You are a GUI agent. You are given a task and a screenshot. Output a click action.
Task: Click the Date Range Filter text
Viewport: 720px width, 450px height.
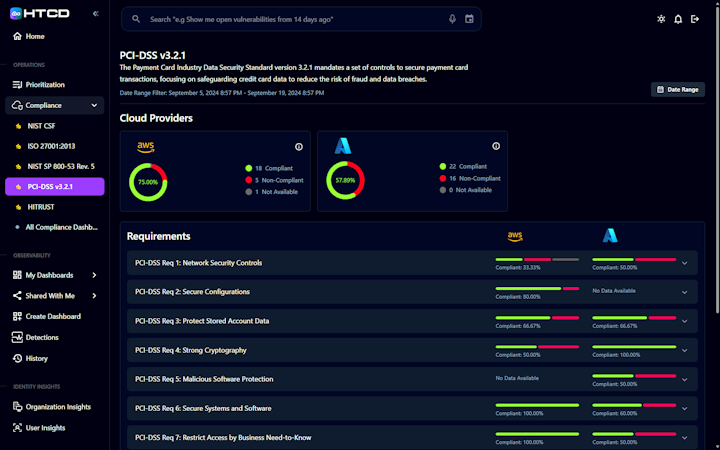pyautogui.click(x=222, y=93)
